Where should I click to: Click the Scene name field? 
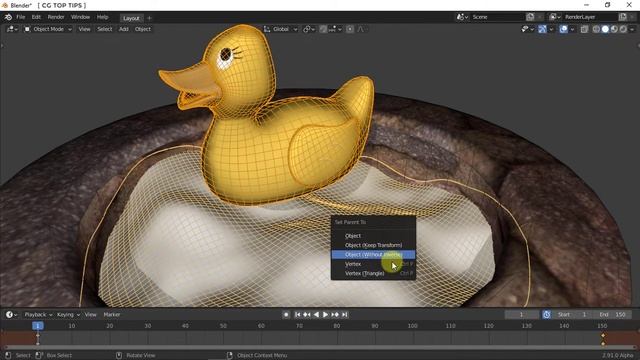pos(497,17)
